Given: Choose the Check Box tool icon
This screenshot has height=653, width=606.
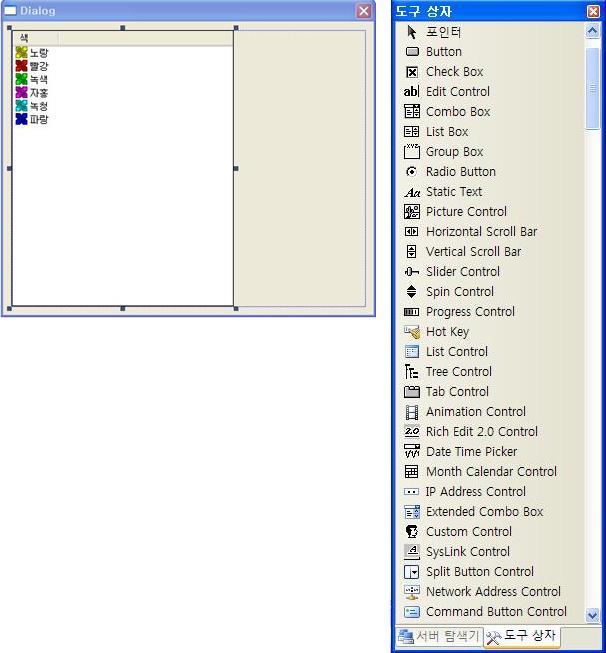Looking at the screenshot, I should coord(411,72).
